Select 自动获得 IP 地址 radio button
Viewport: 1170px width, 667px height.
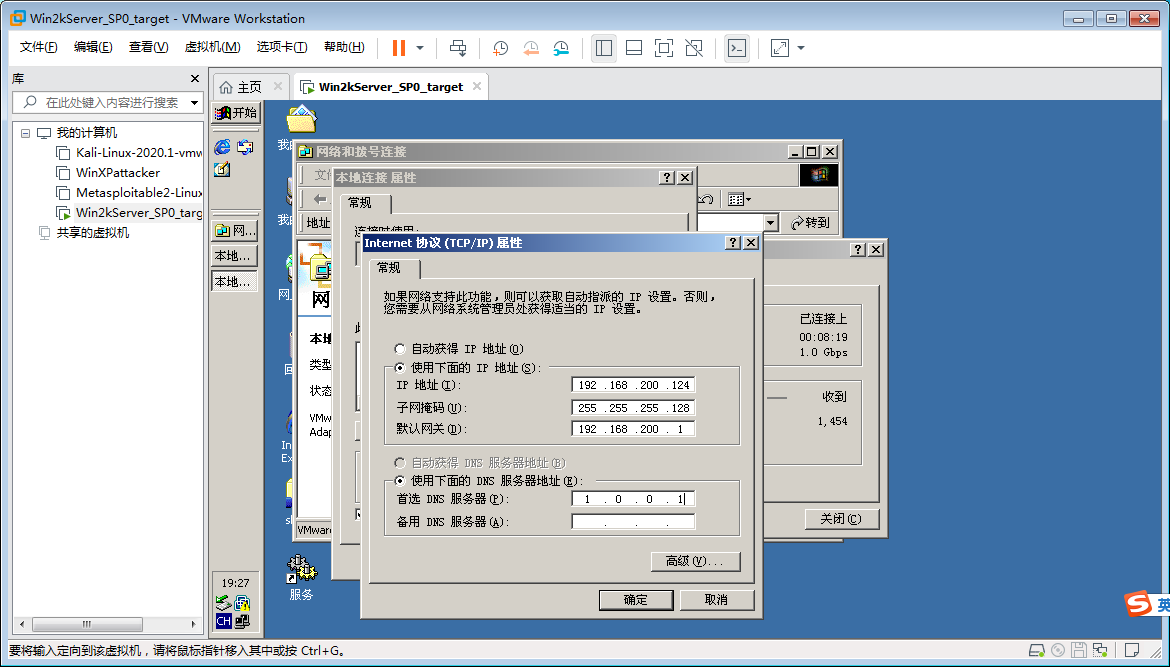click(x=401, y=348)
